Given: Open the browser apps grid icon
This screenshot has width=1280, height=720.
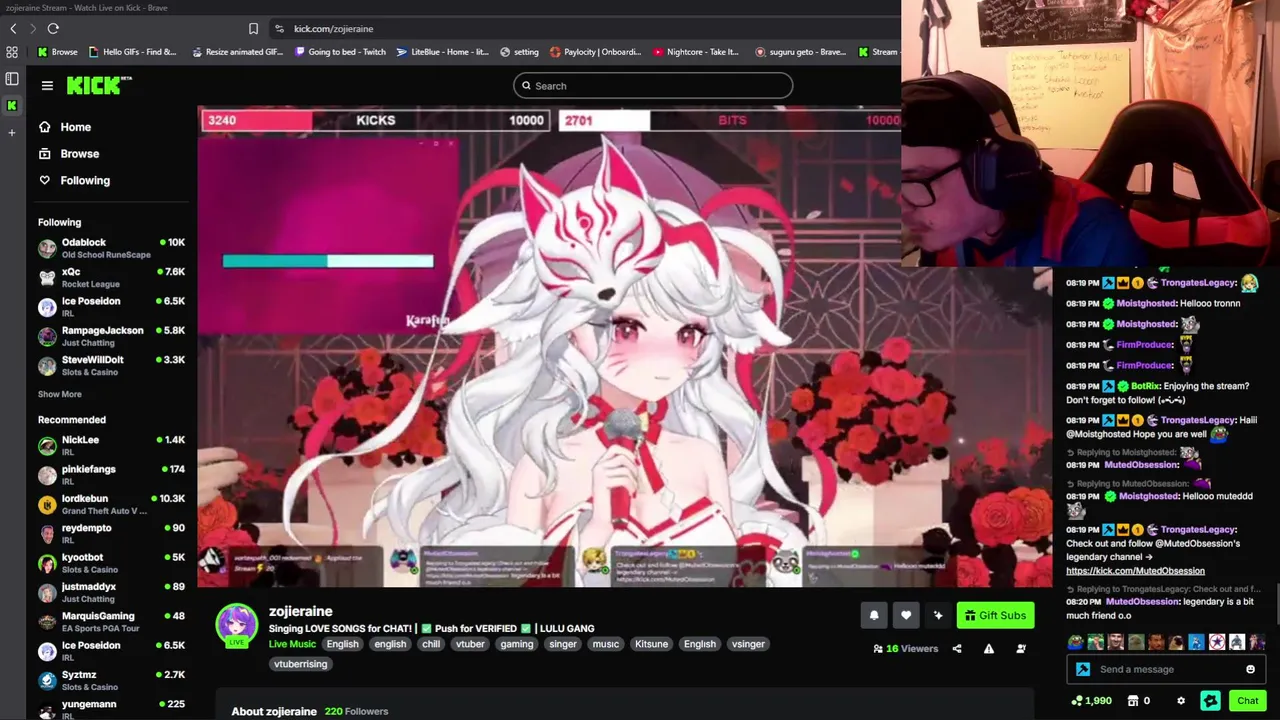Looking at the screenshot, I should [x=12, y=52].
